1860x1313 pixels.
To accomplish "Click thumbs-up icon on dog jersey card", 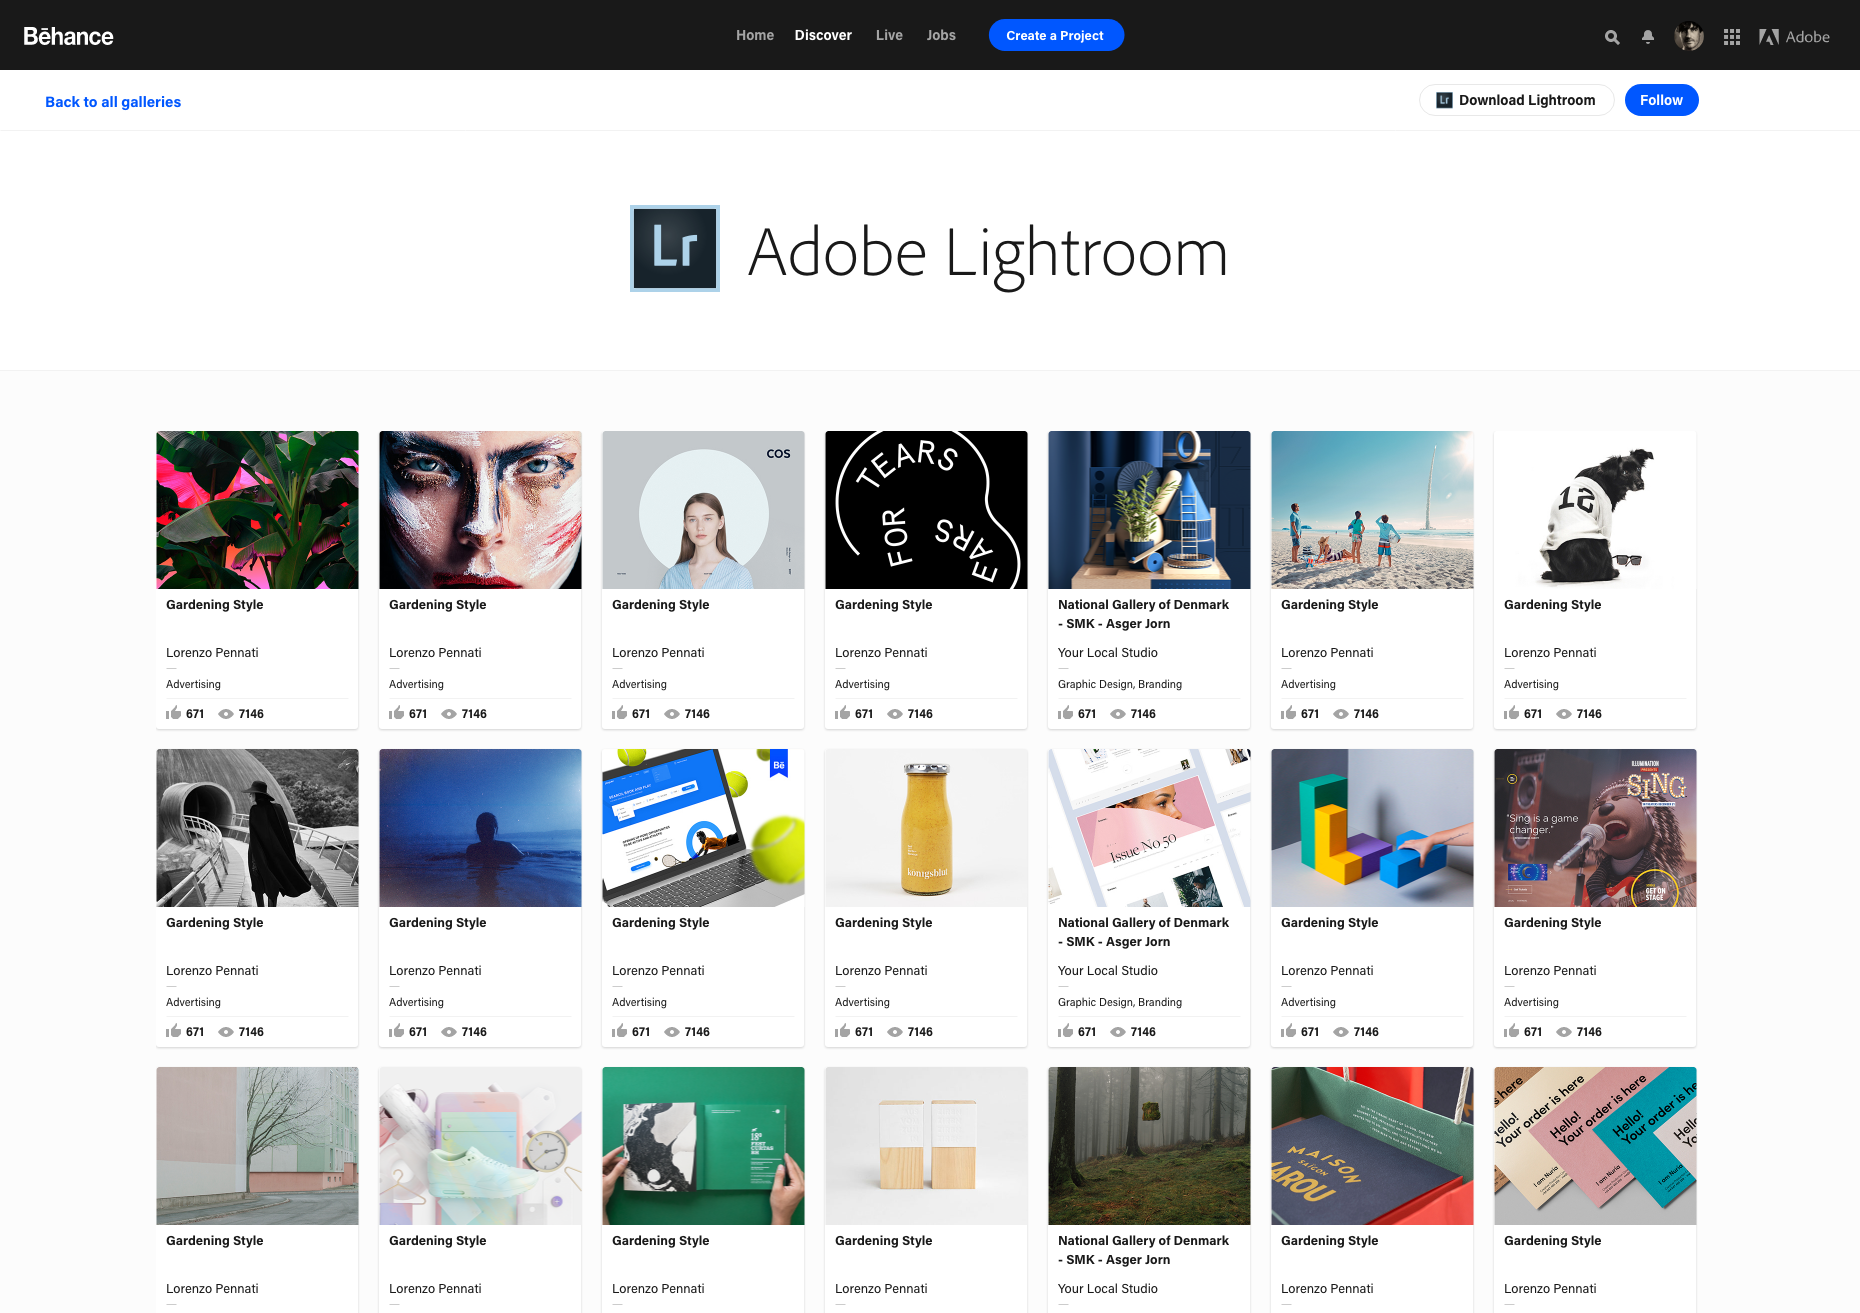I will click(x=1512, y=713).
